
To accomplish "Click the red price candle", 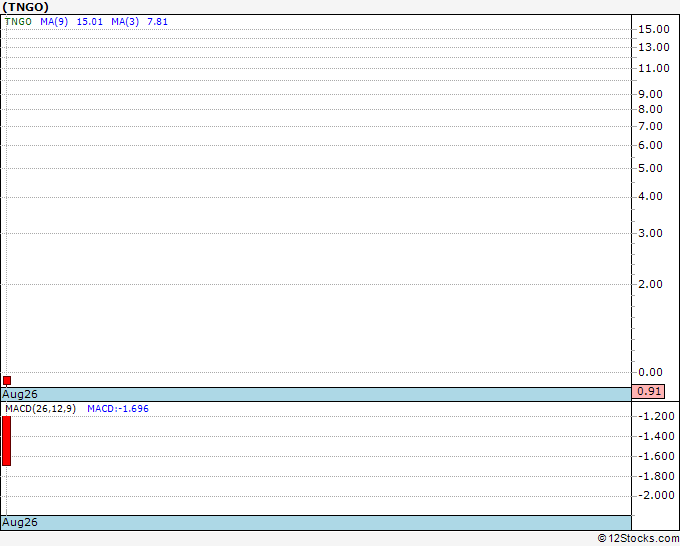I will pos(7,381).
